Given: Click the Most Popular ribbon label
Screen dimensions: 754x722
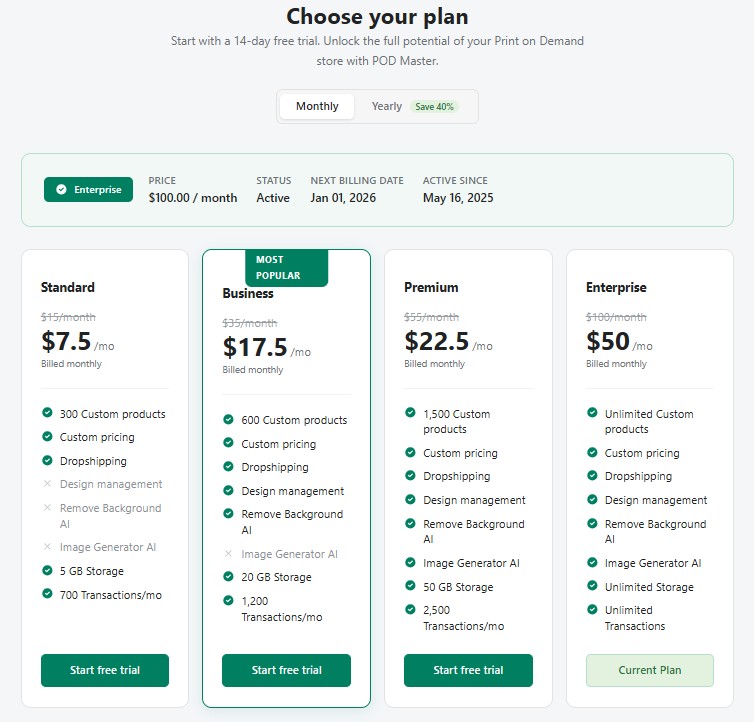Looking at the screenshot, I should pos(286,268).
